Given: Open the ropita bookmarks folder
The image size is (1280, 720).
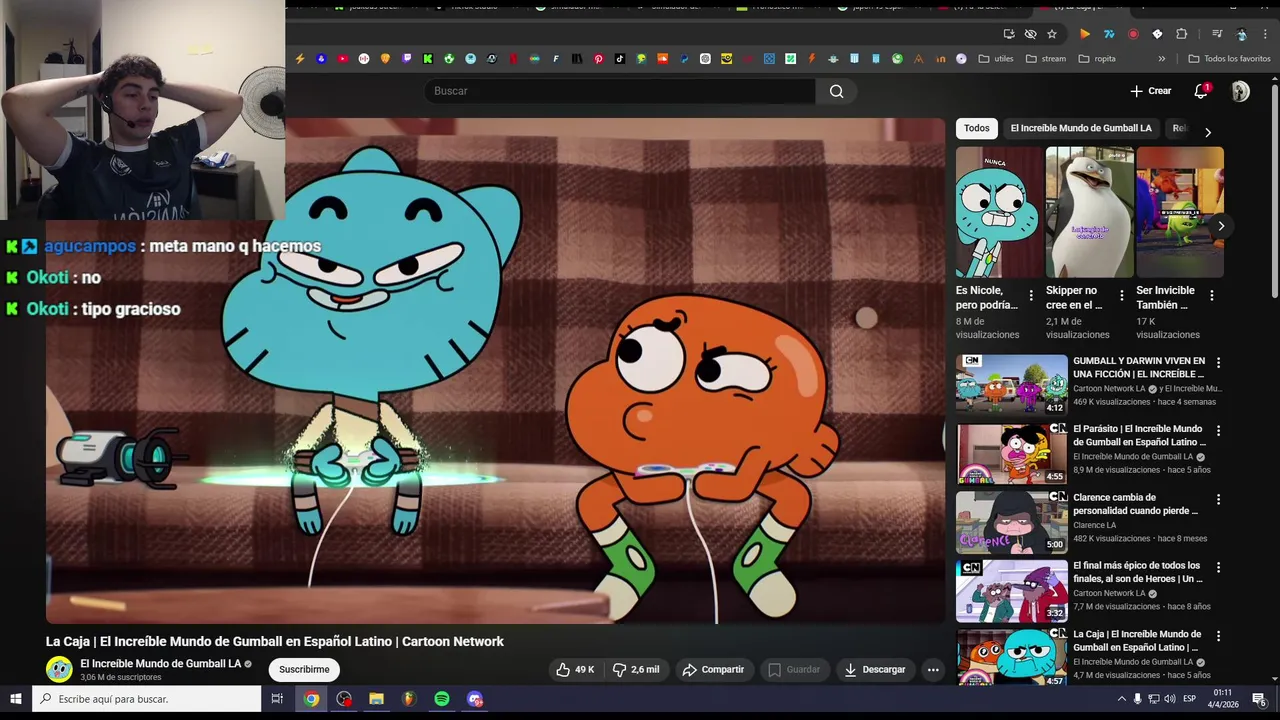Looking at the screenshot, I should pos(1096,59).
